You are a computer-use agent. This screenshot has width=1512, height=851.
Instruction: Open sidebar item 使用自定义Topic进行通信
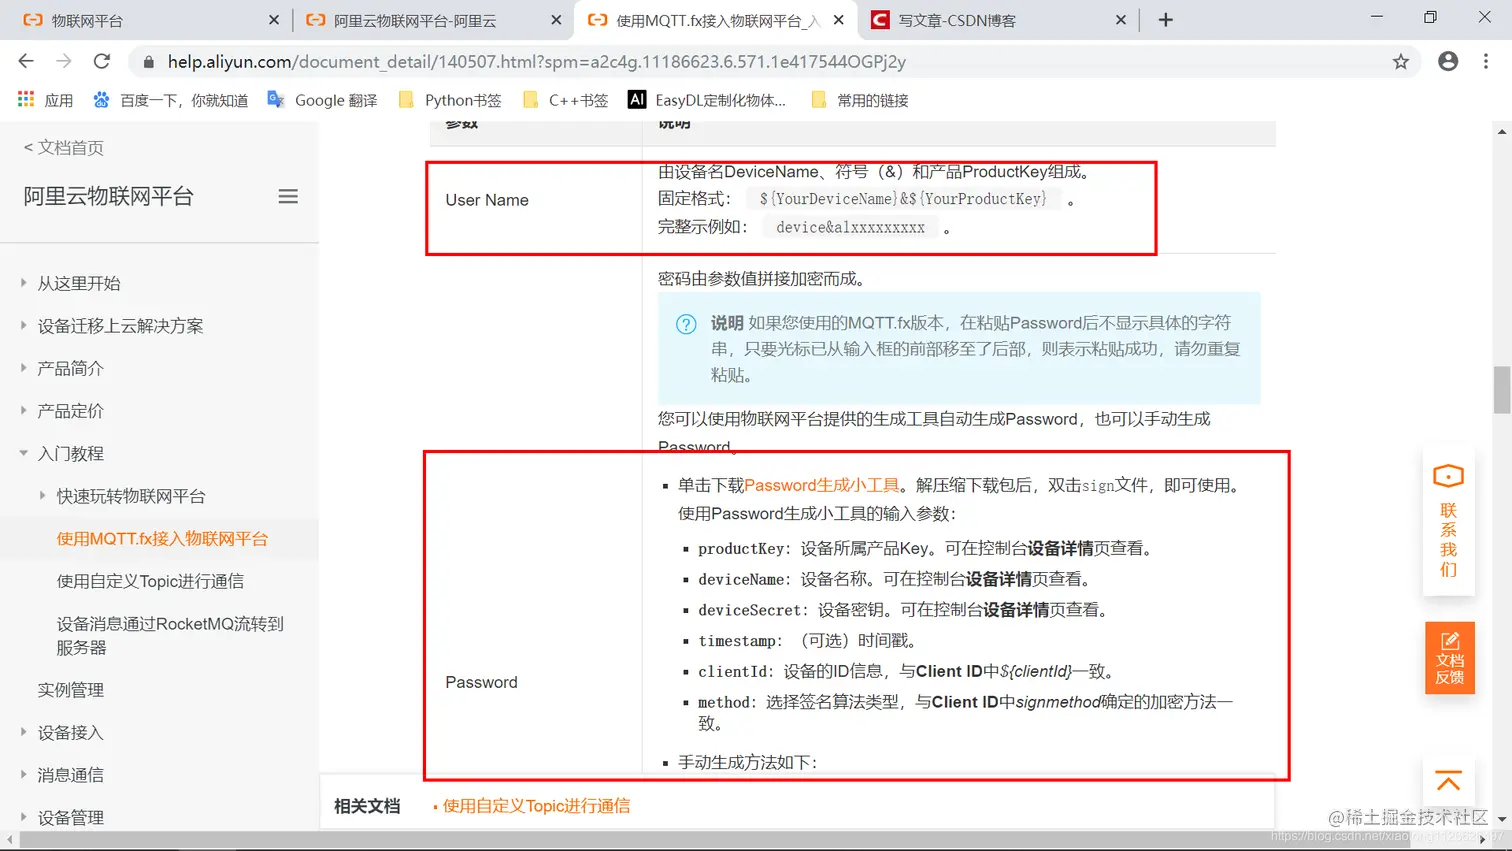coord(150,581)
